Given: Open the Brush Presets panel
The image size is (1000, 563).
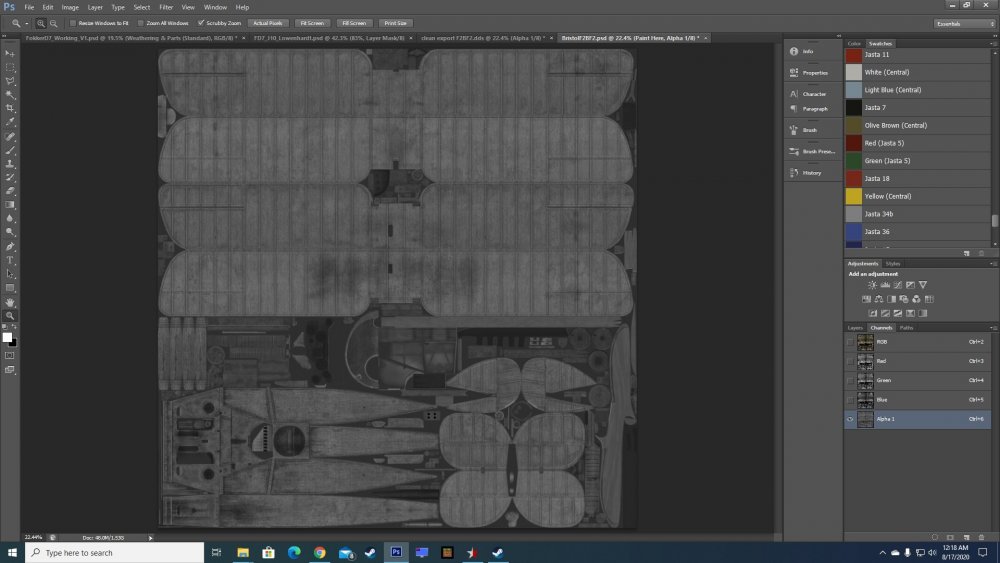Looking at the screenshot, I should point(793,151).
